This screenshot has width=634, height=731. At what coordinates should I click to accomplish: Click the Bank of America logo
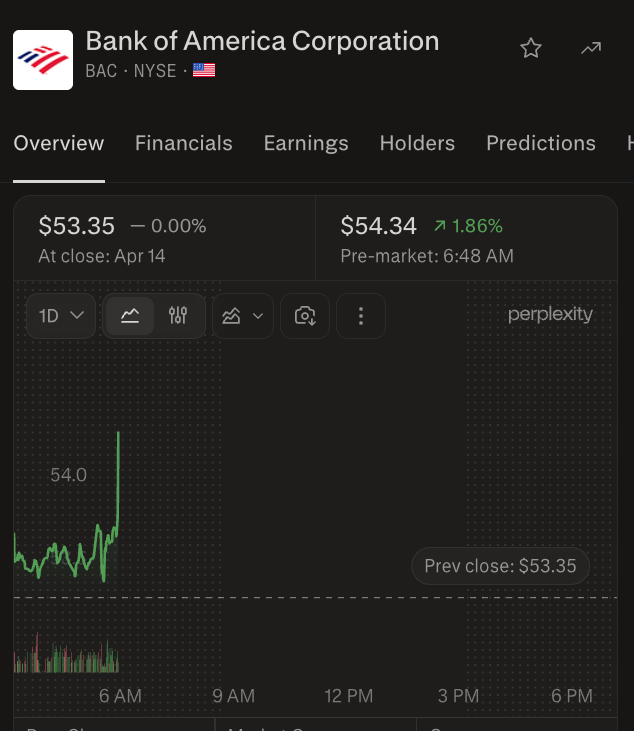pos(43,60)
